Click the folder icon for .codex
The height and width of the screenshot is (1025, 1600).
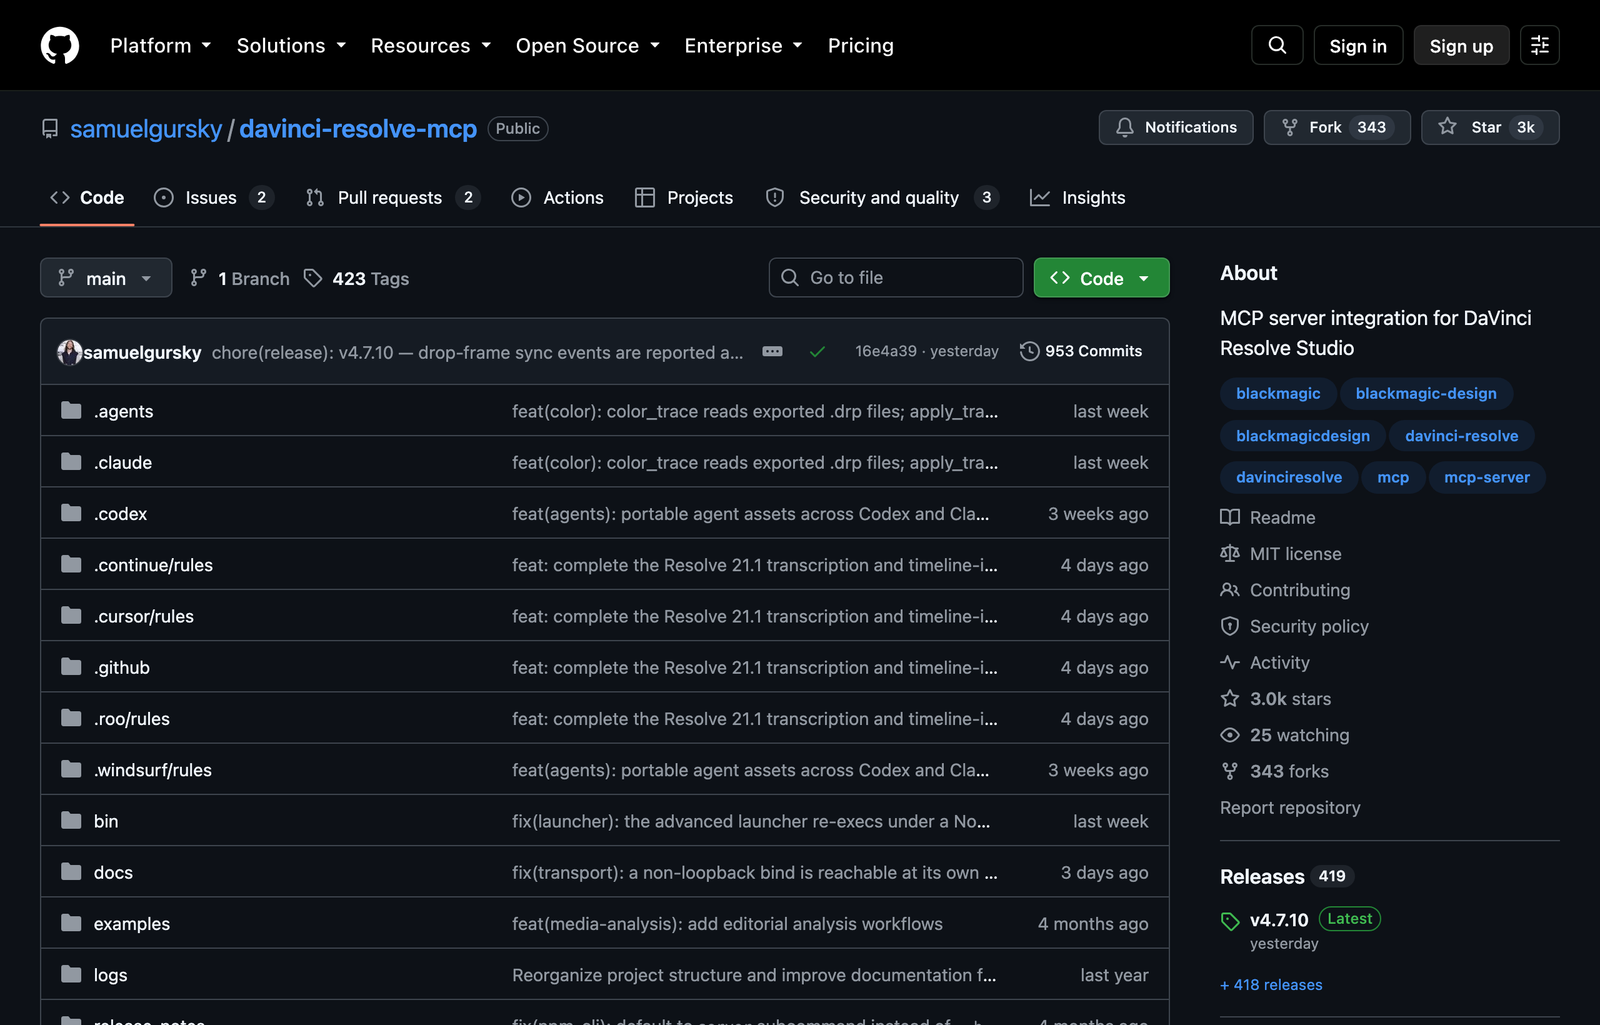click(x=71, y=513)
